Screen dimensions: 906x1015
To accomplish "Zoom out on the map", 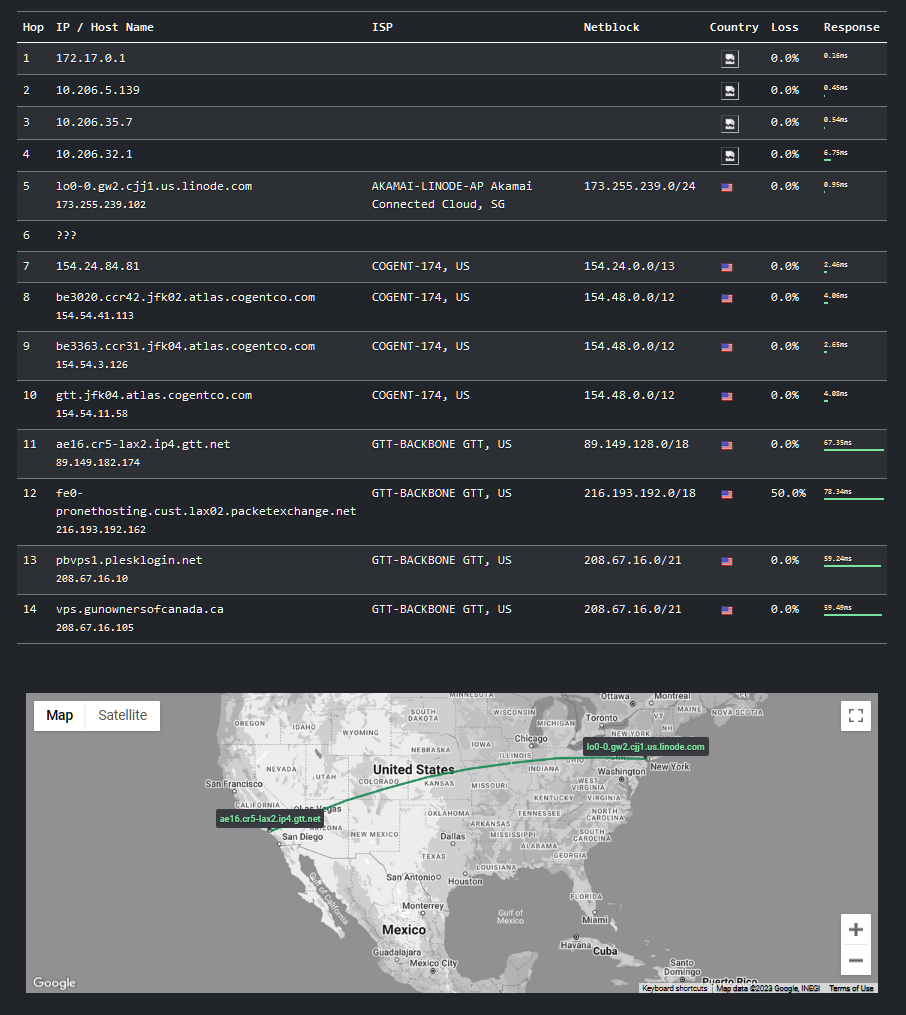I will point(855,961).
